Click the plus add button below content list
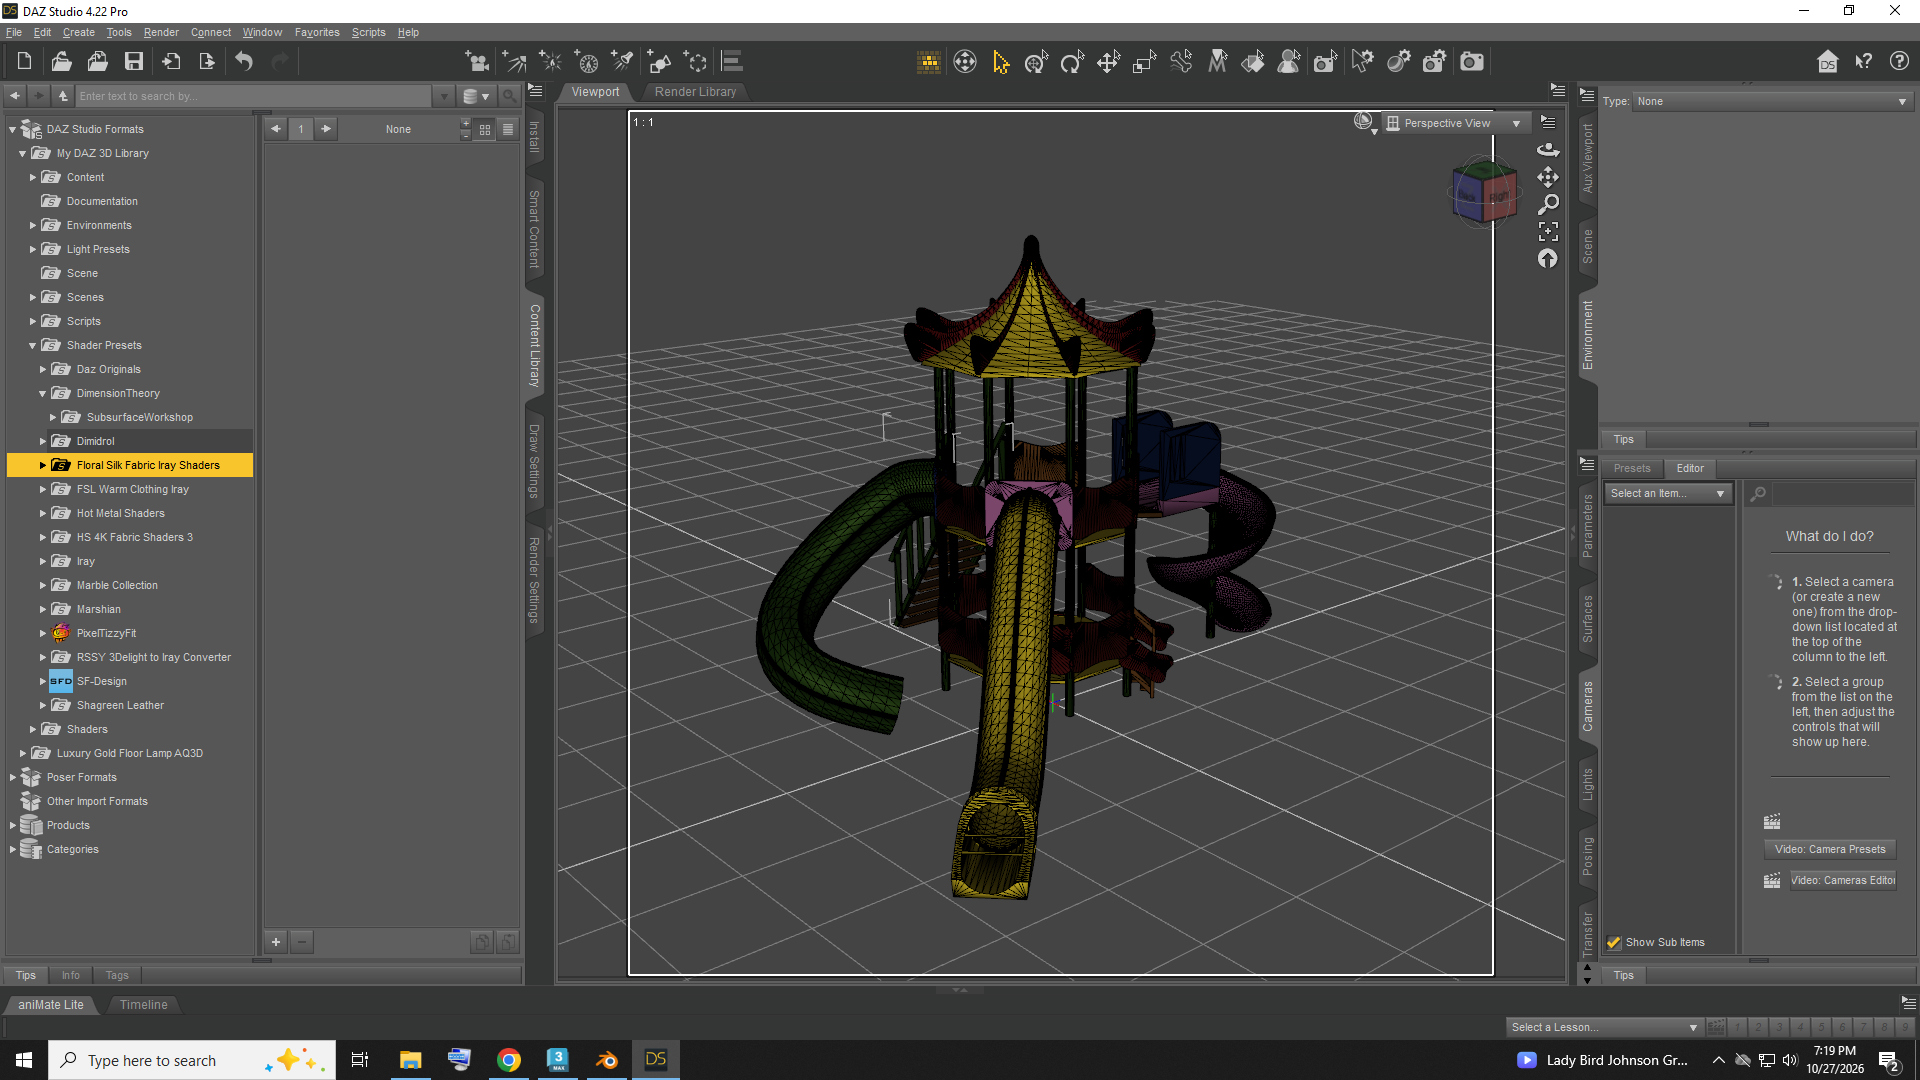Image resolution: width=1920 pixels, height=1080 pixels. 276,941
